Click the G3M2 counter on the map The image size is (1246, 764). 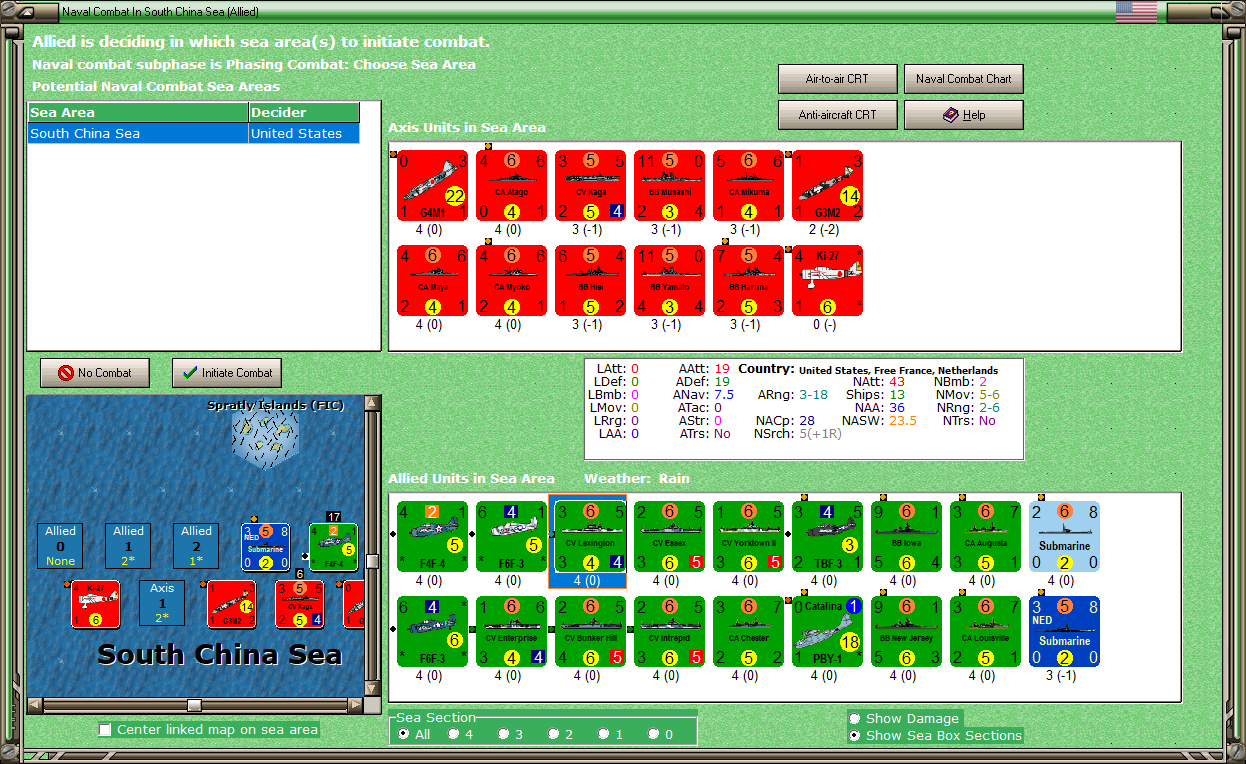(232, 604)
